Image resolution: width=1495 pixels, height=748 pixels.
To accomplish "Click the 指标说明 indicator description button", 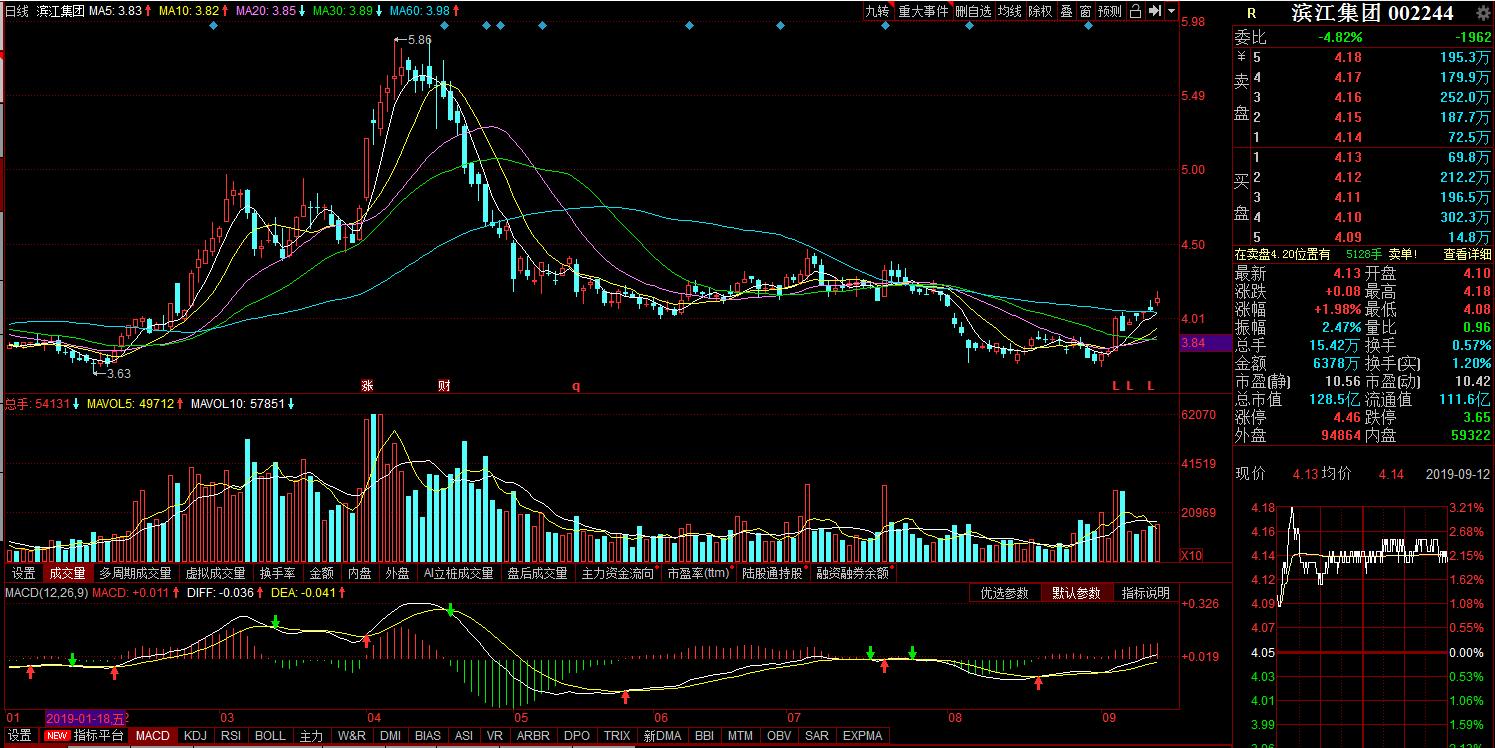I will coord(1144,593).
